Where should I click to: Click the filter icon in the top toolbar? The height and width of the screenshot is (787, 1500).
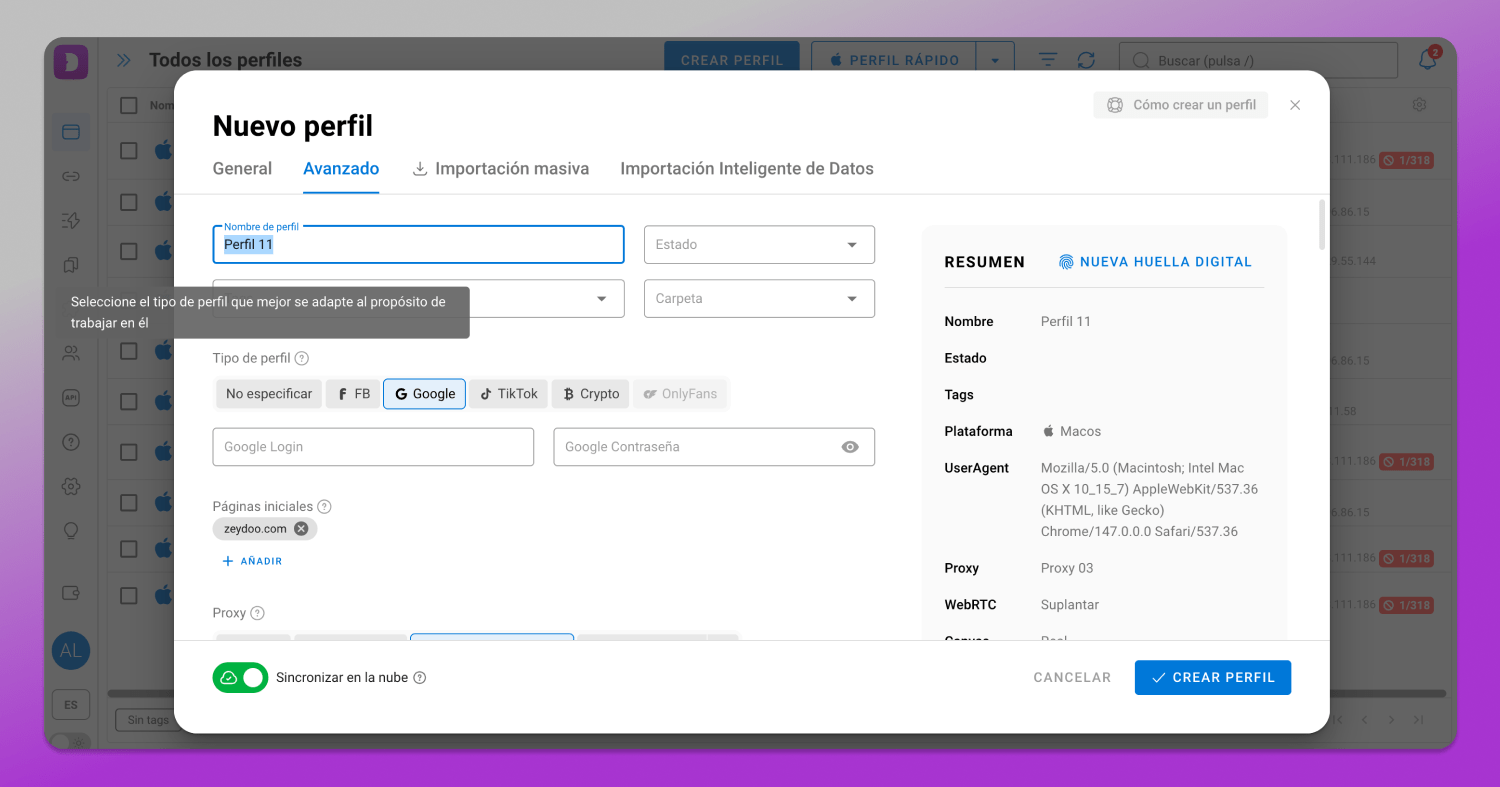[x=1048, y=61]
